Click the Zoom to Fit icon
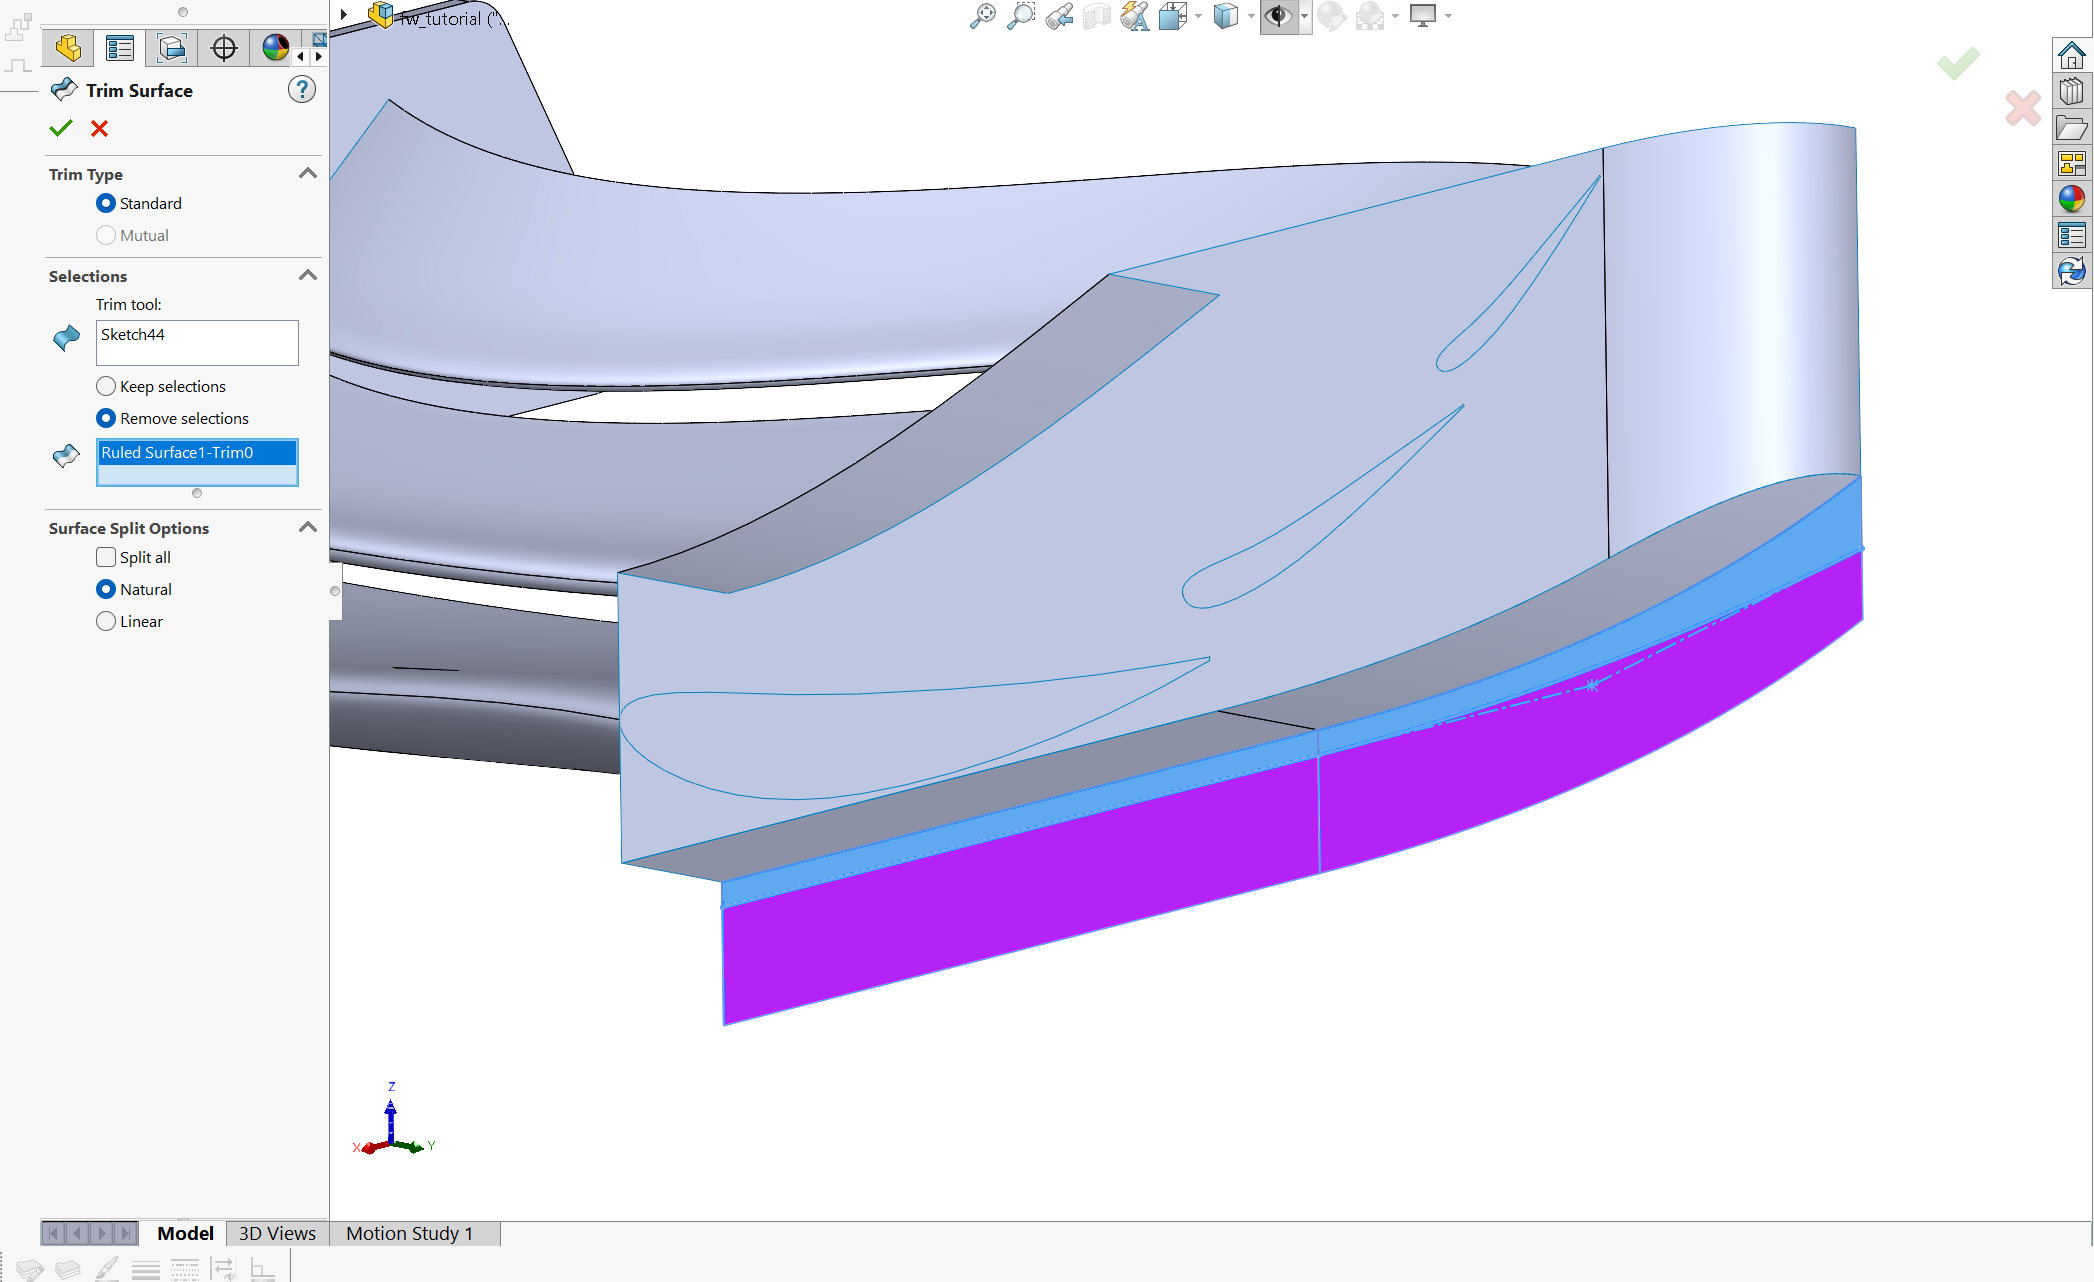 click(982, 16)
